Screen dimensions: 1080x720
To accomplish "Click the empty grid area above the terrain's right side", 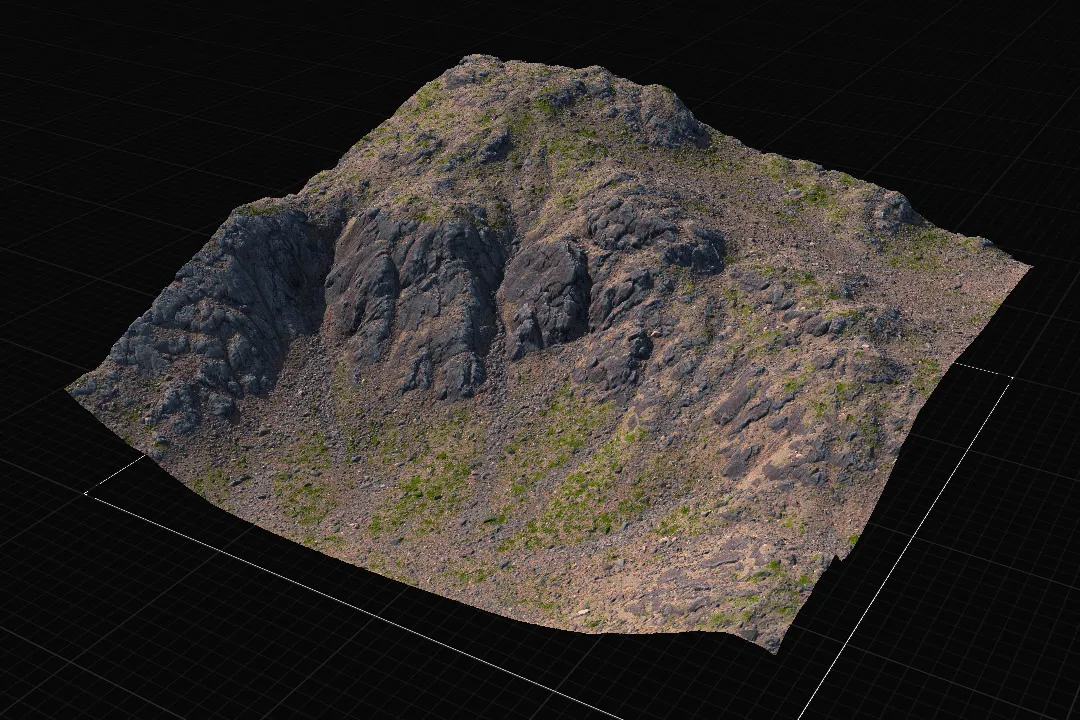I will [895, 83].
